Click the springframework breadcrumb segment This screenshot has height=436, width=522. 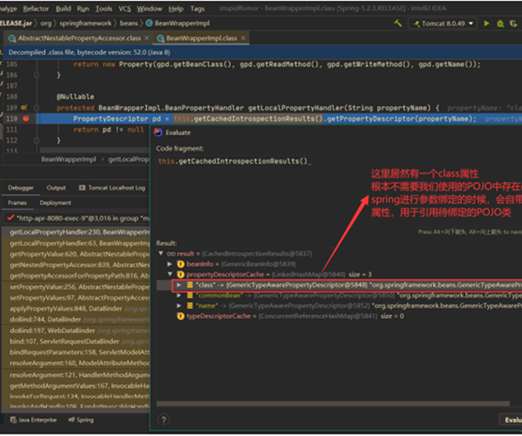(x=85, y=23)
